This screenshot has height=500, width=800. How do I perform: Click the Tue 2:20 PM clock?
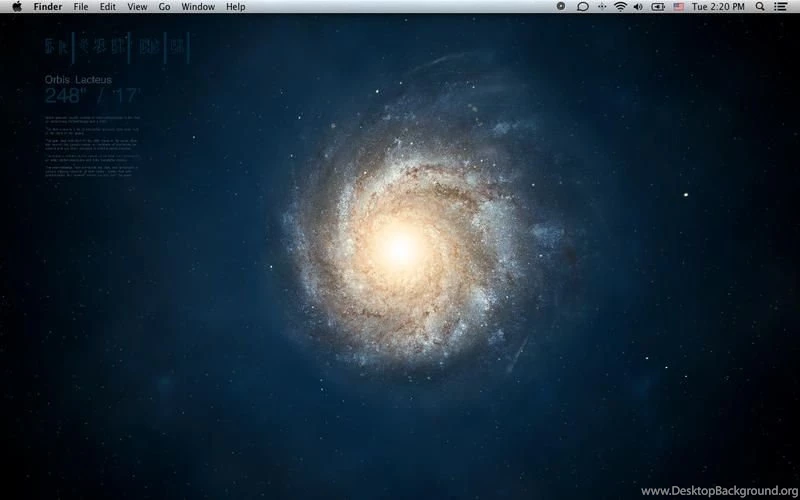[719, 6]
